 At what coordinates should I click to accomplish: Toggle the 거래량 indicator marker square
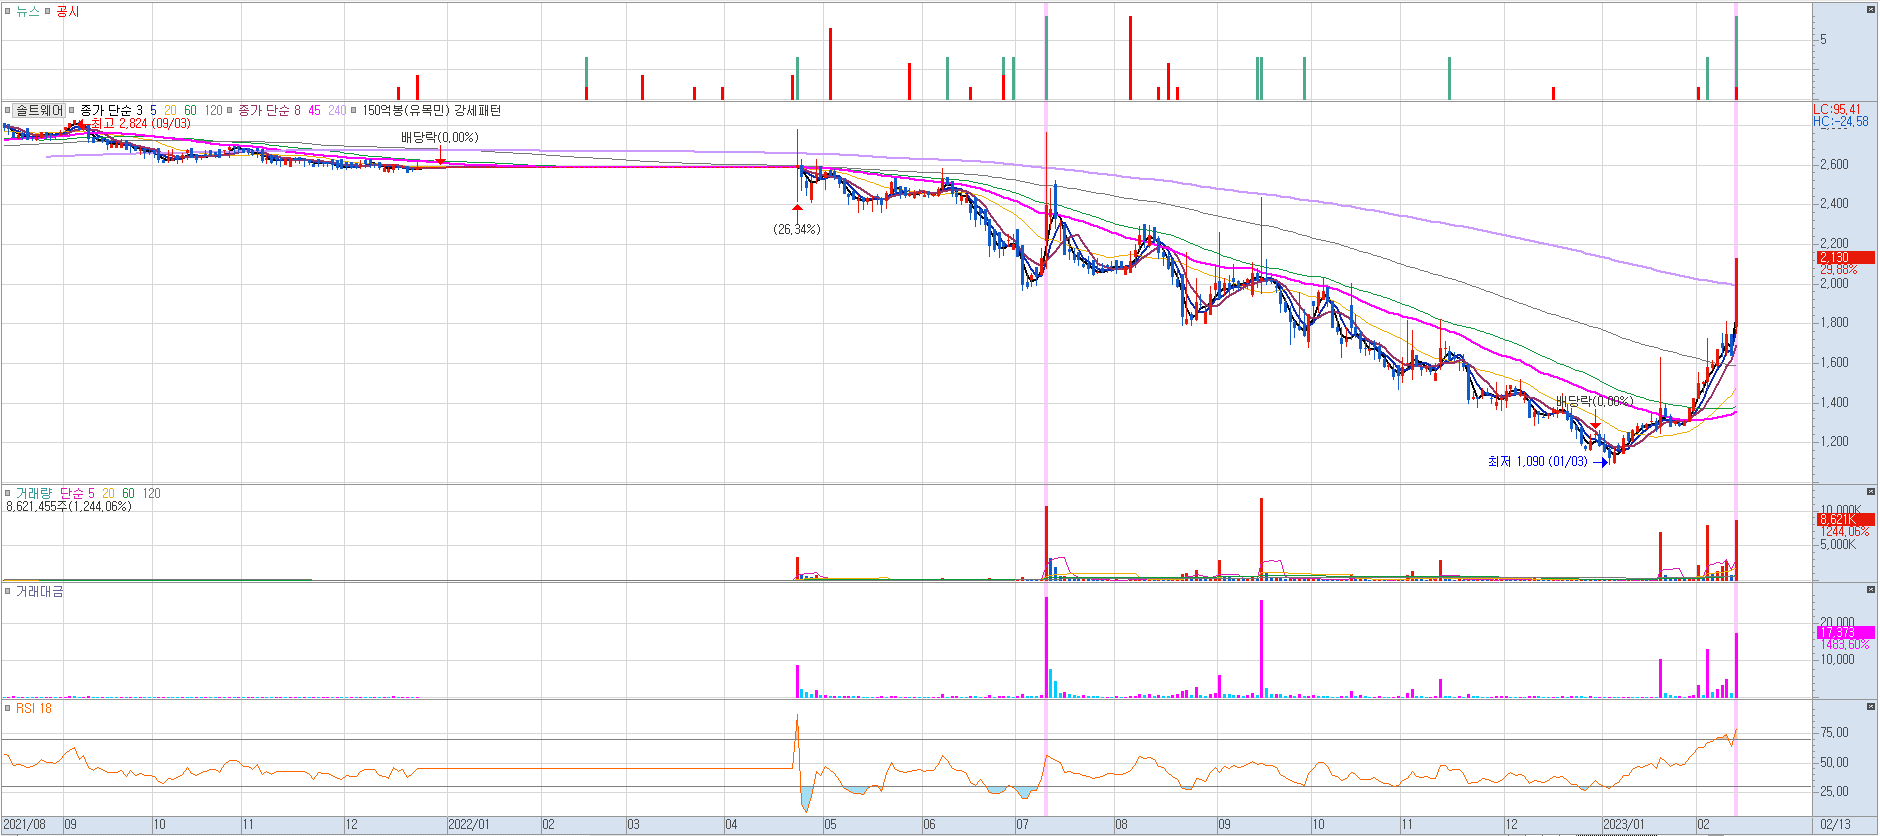pyautogui.click(x=8, y=493)
